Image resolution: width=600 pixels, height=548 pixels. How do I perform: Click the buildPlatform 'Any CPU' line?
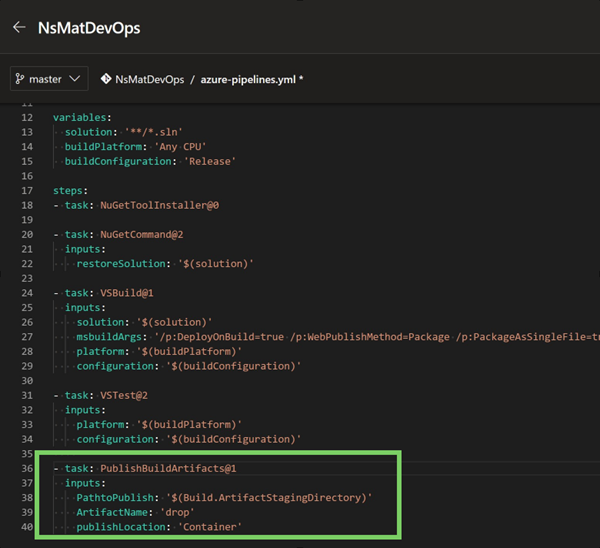tap(135, 147)
